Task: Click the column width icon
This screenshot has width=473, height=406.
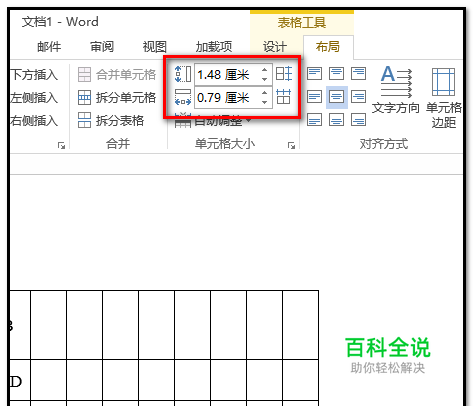Action: click(x=183, y=97)
